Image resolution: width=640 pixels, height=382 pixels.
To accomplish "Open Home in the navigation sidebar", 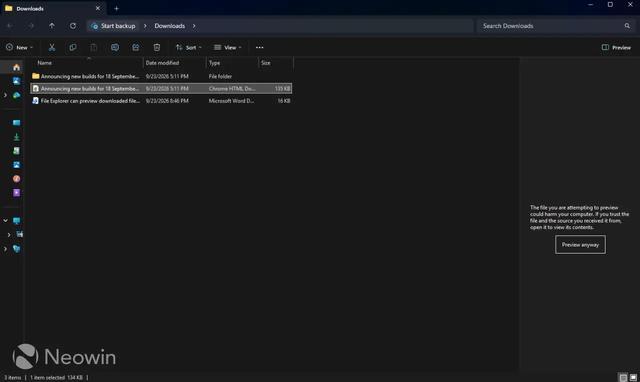I will [x=16, y=67].
